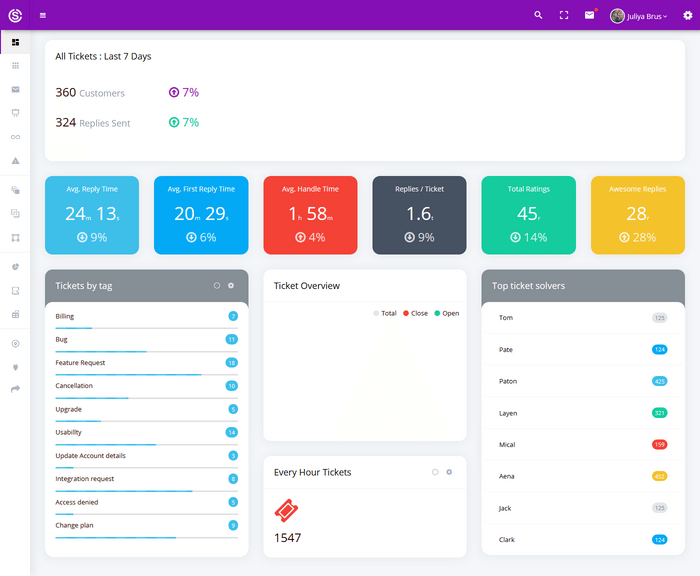Select Clark in top ticket solvers
This screenshot has width=700, height=576.
[583, 539]
